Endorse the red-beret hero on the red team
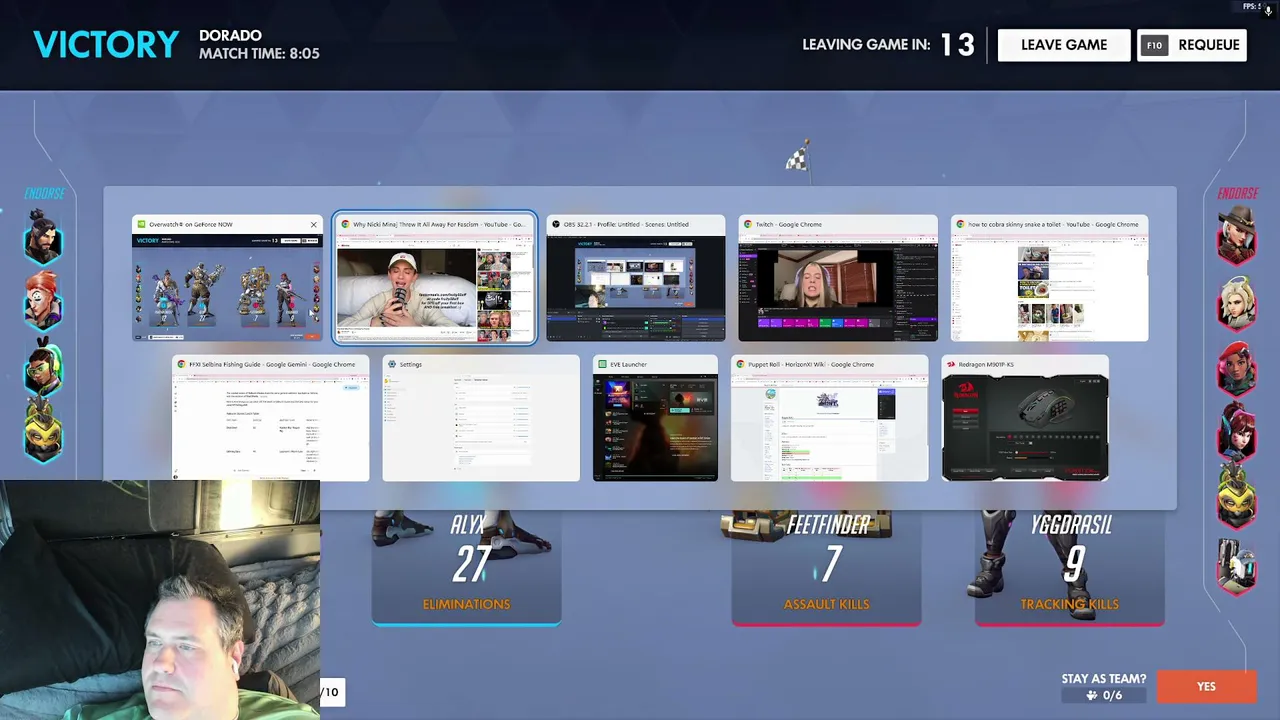Image resolution: width=1280 pixels, height=720 pixels. 1237,367
